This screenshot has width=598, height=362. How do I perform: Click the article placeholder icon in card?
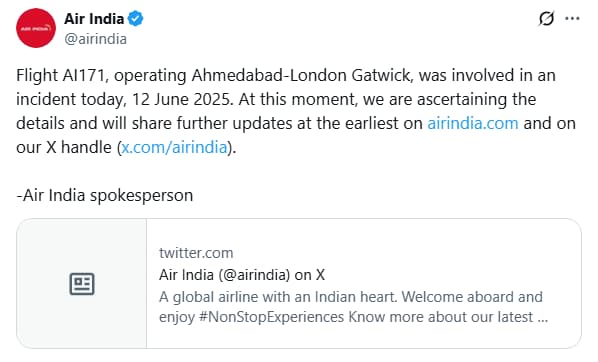(82, 284)
